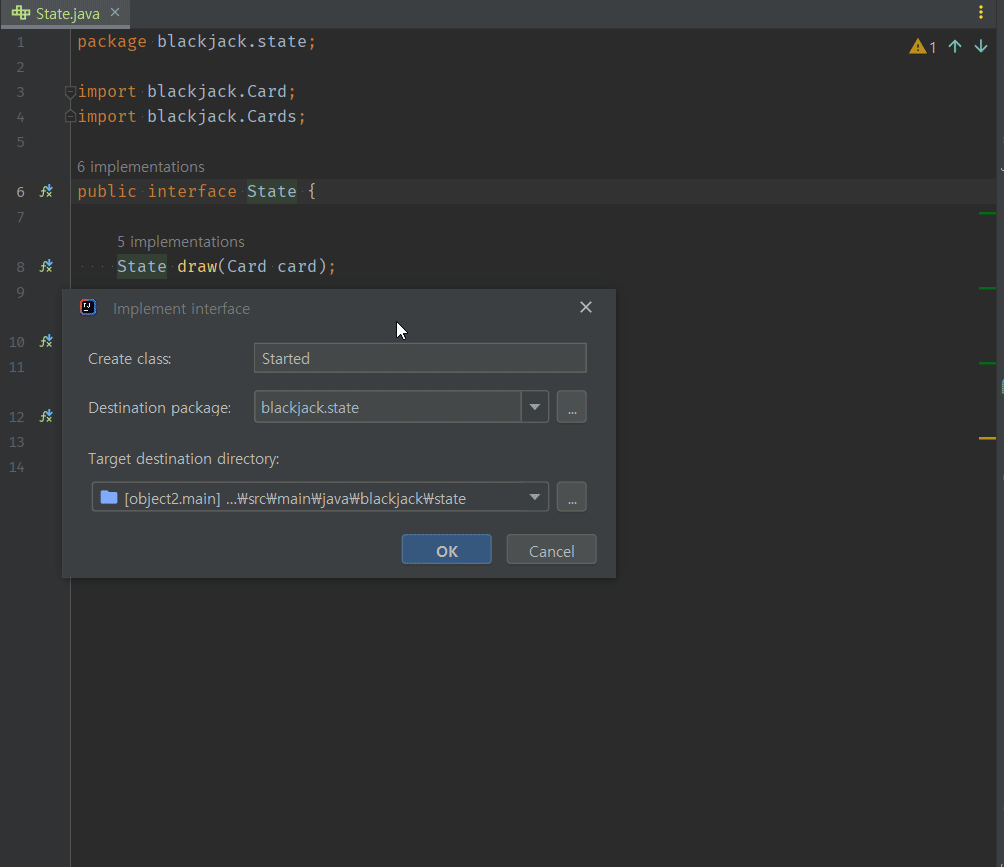Screen dimensions: 1004x867
Task: Browse directories with Target destination ellipsis button
Action: 572,498
